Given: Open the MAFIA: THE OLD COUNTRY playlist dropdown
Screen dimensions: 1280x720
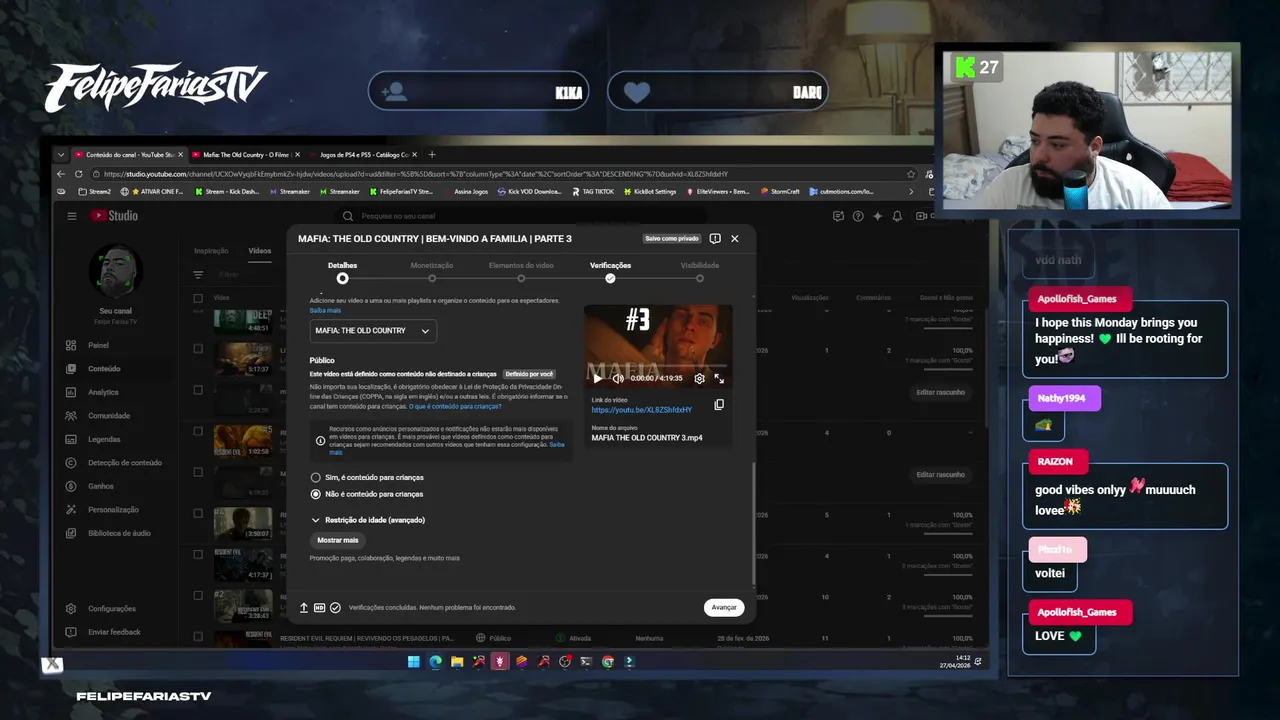Looking at the screenshot, I should coord(373,331).
